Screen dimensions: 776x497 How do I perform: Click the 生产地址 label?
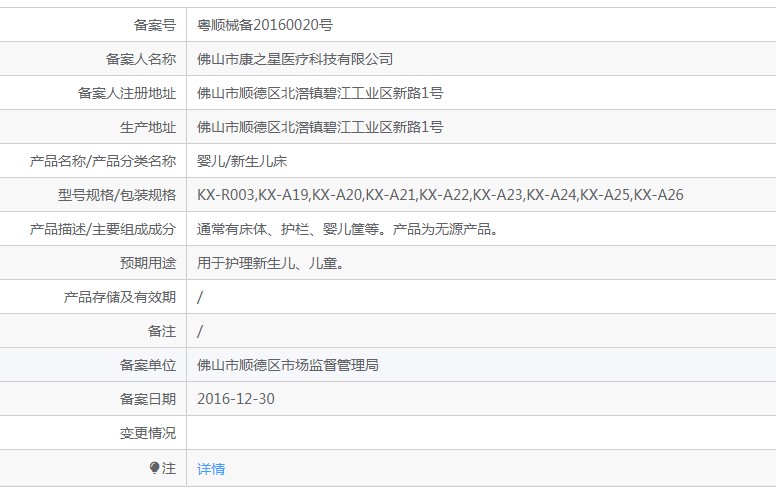coord(148,127)
